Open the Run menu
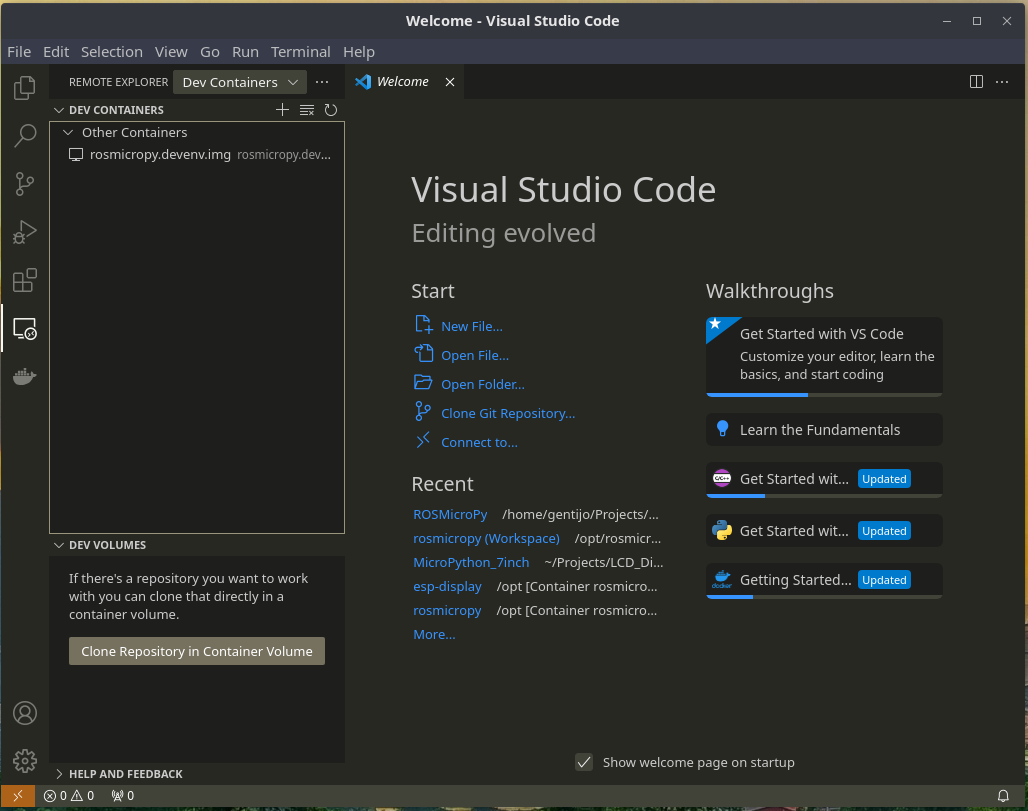1028x811 pixels. click(245, 52)
